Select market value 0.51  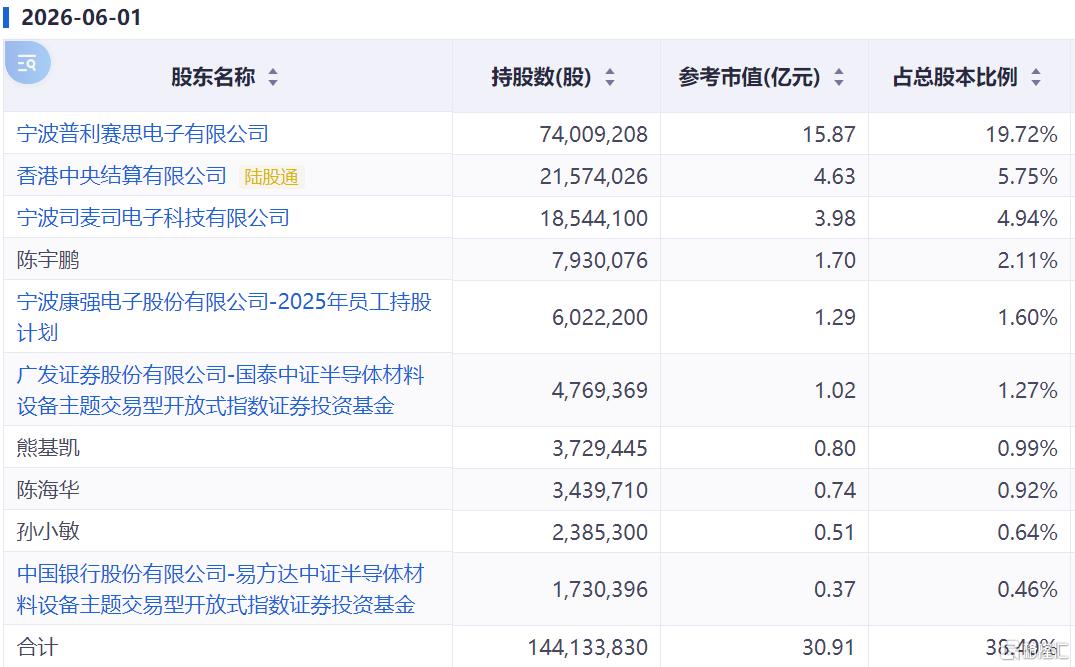(834, 532)
